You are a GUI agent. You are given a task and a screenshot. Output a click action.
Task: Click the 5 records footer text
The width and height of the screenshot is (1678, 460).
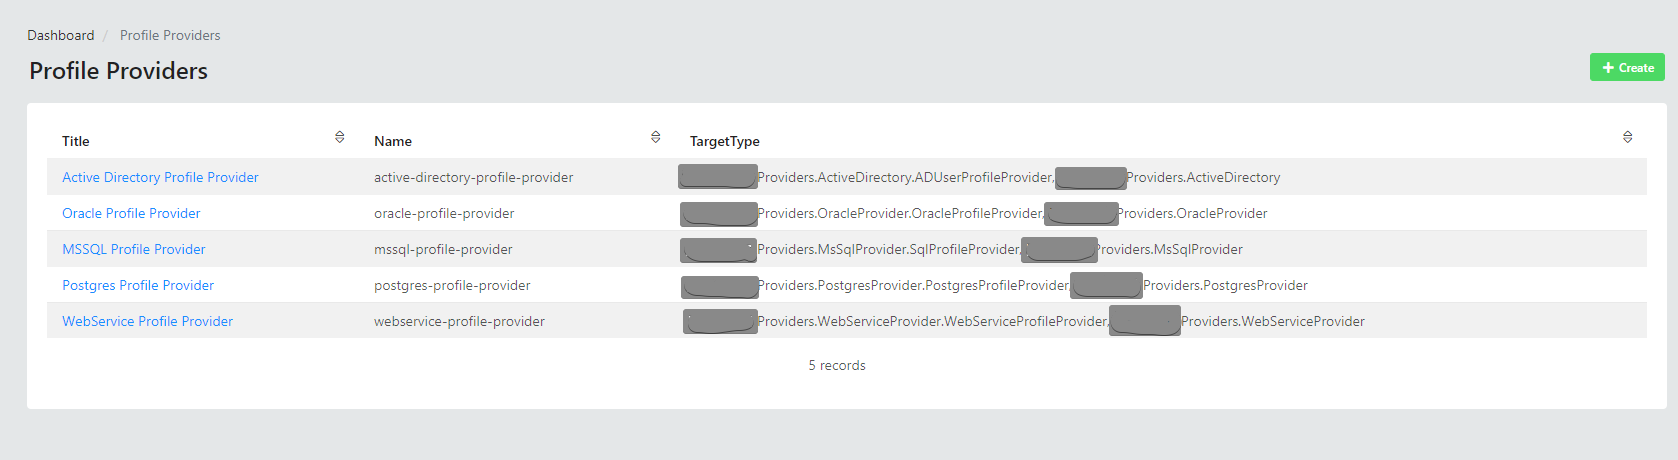(837, 365)
